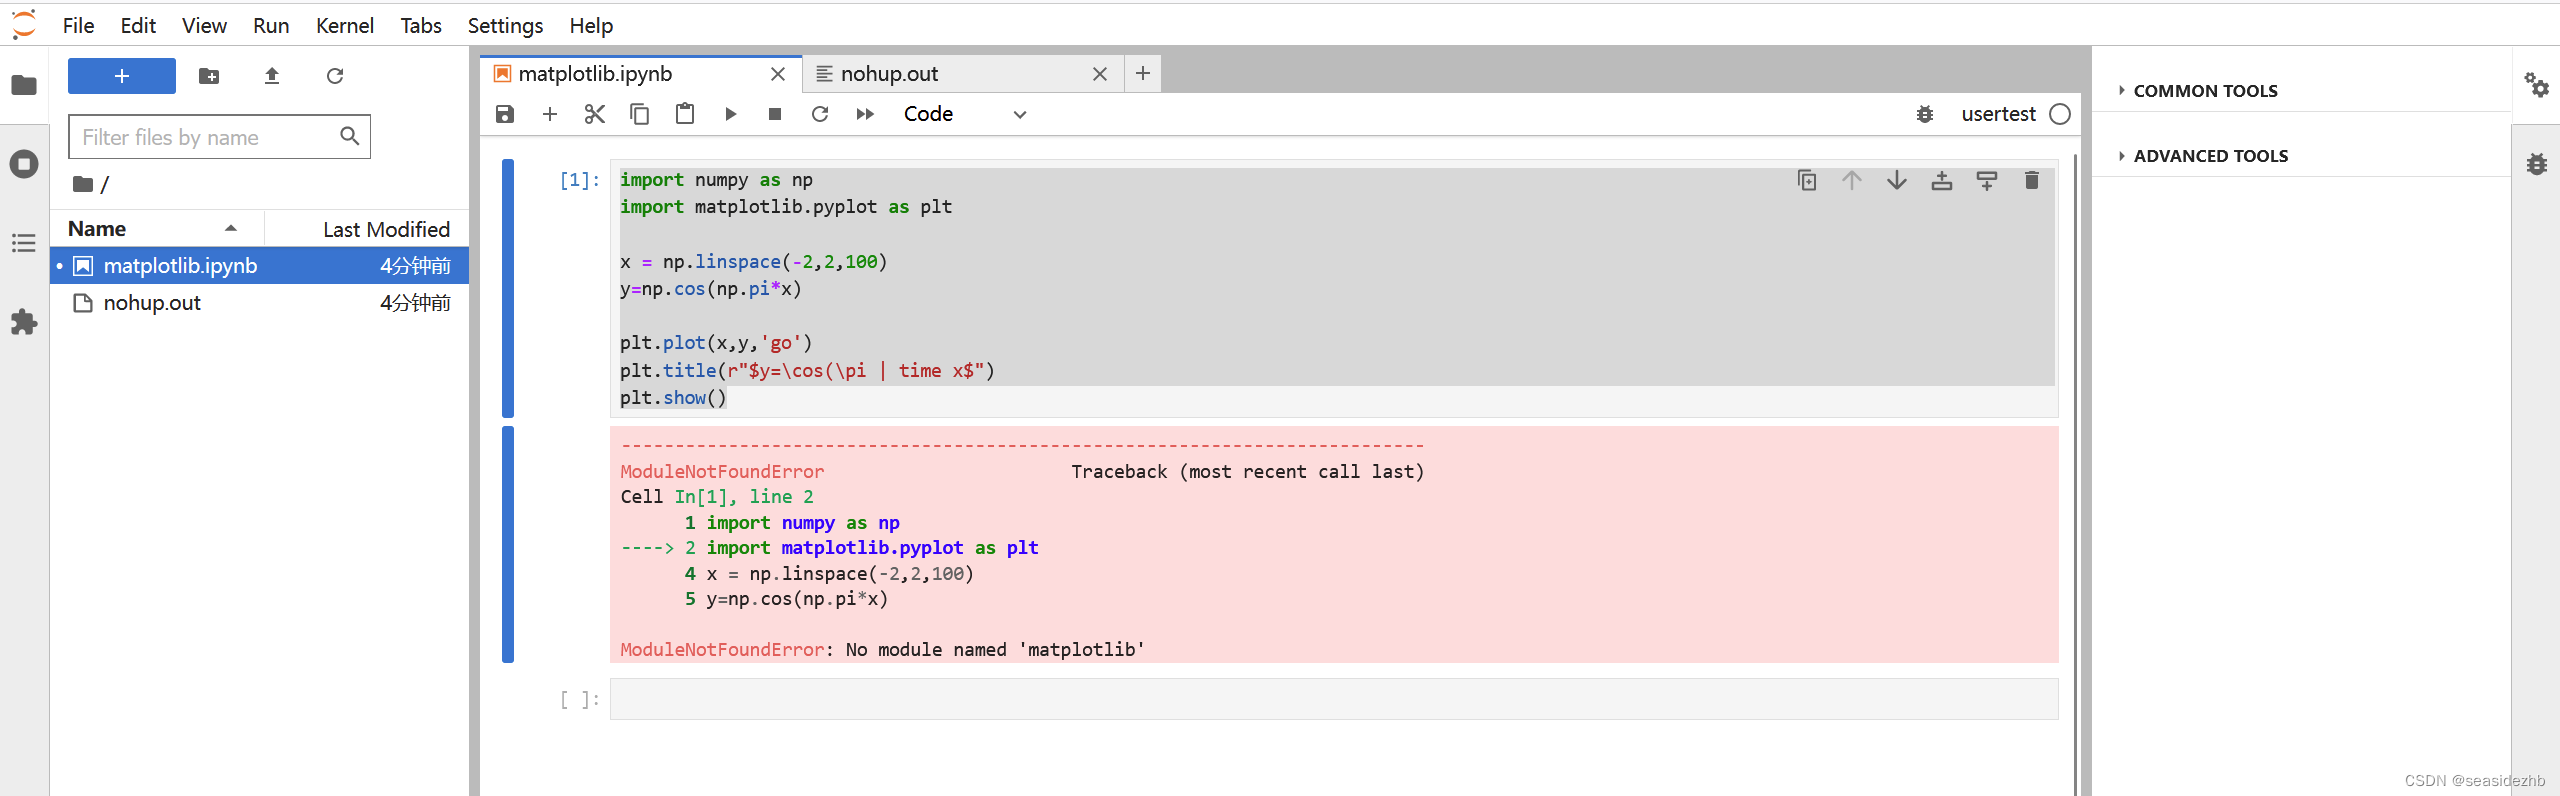Create a new folder icon
The width and height of the screenshot is (2560, 796).
pos(209,76)
